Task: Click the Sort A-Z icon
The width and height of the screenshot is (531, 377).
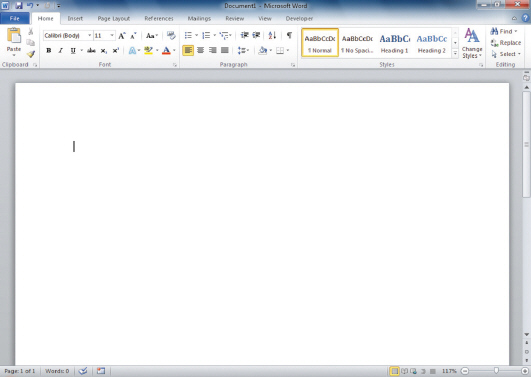Action: 272,35
